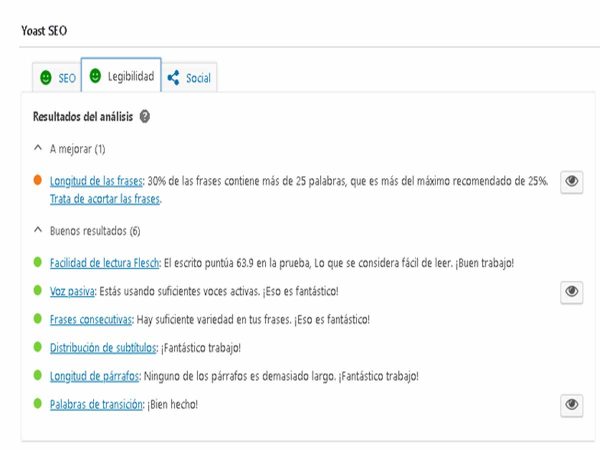The image size is (600, 450).
Task: Open the Social tab
Action: (189, 78)
